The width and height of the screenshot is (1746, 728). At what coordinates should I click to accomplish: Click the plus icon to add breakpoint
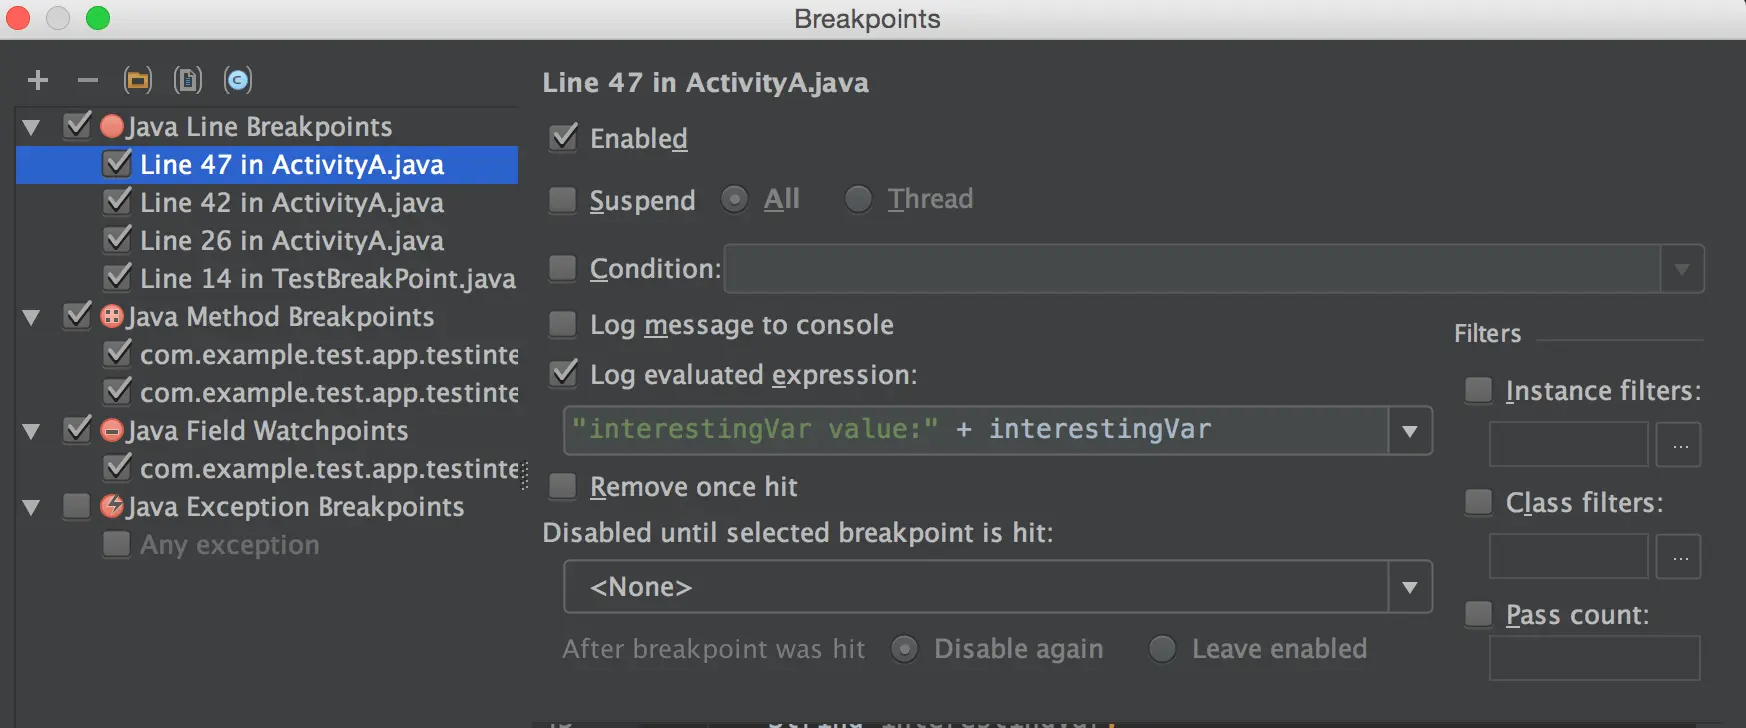[38, 80]
